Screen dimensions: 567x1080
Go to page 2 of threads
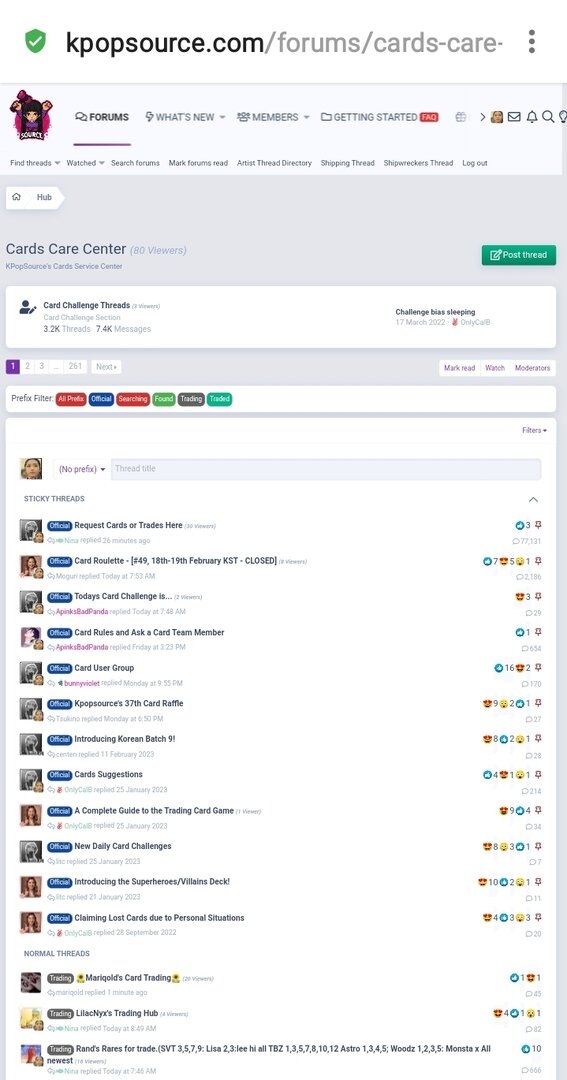28,366
